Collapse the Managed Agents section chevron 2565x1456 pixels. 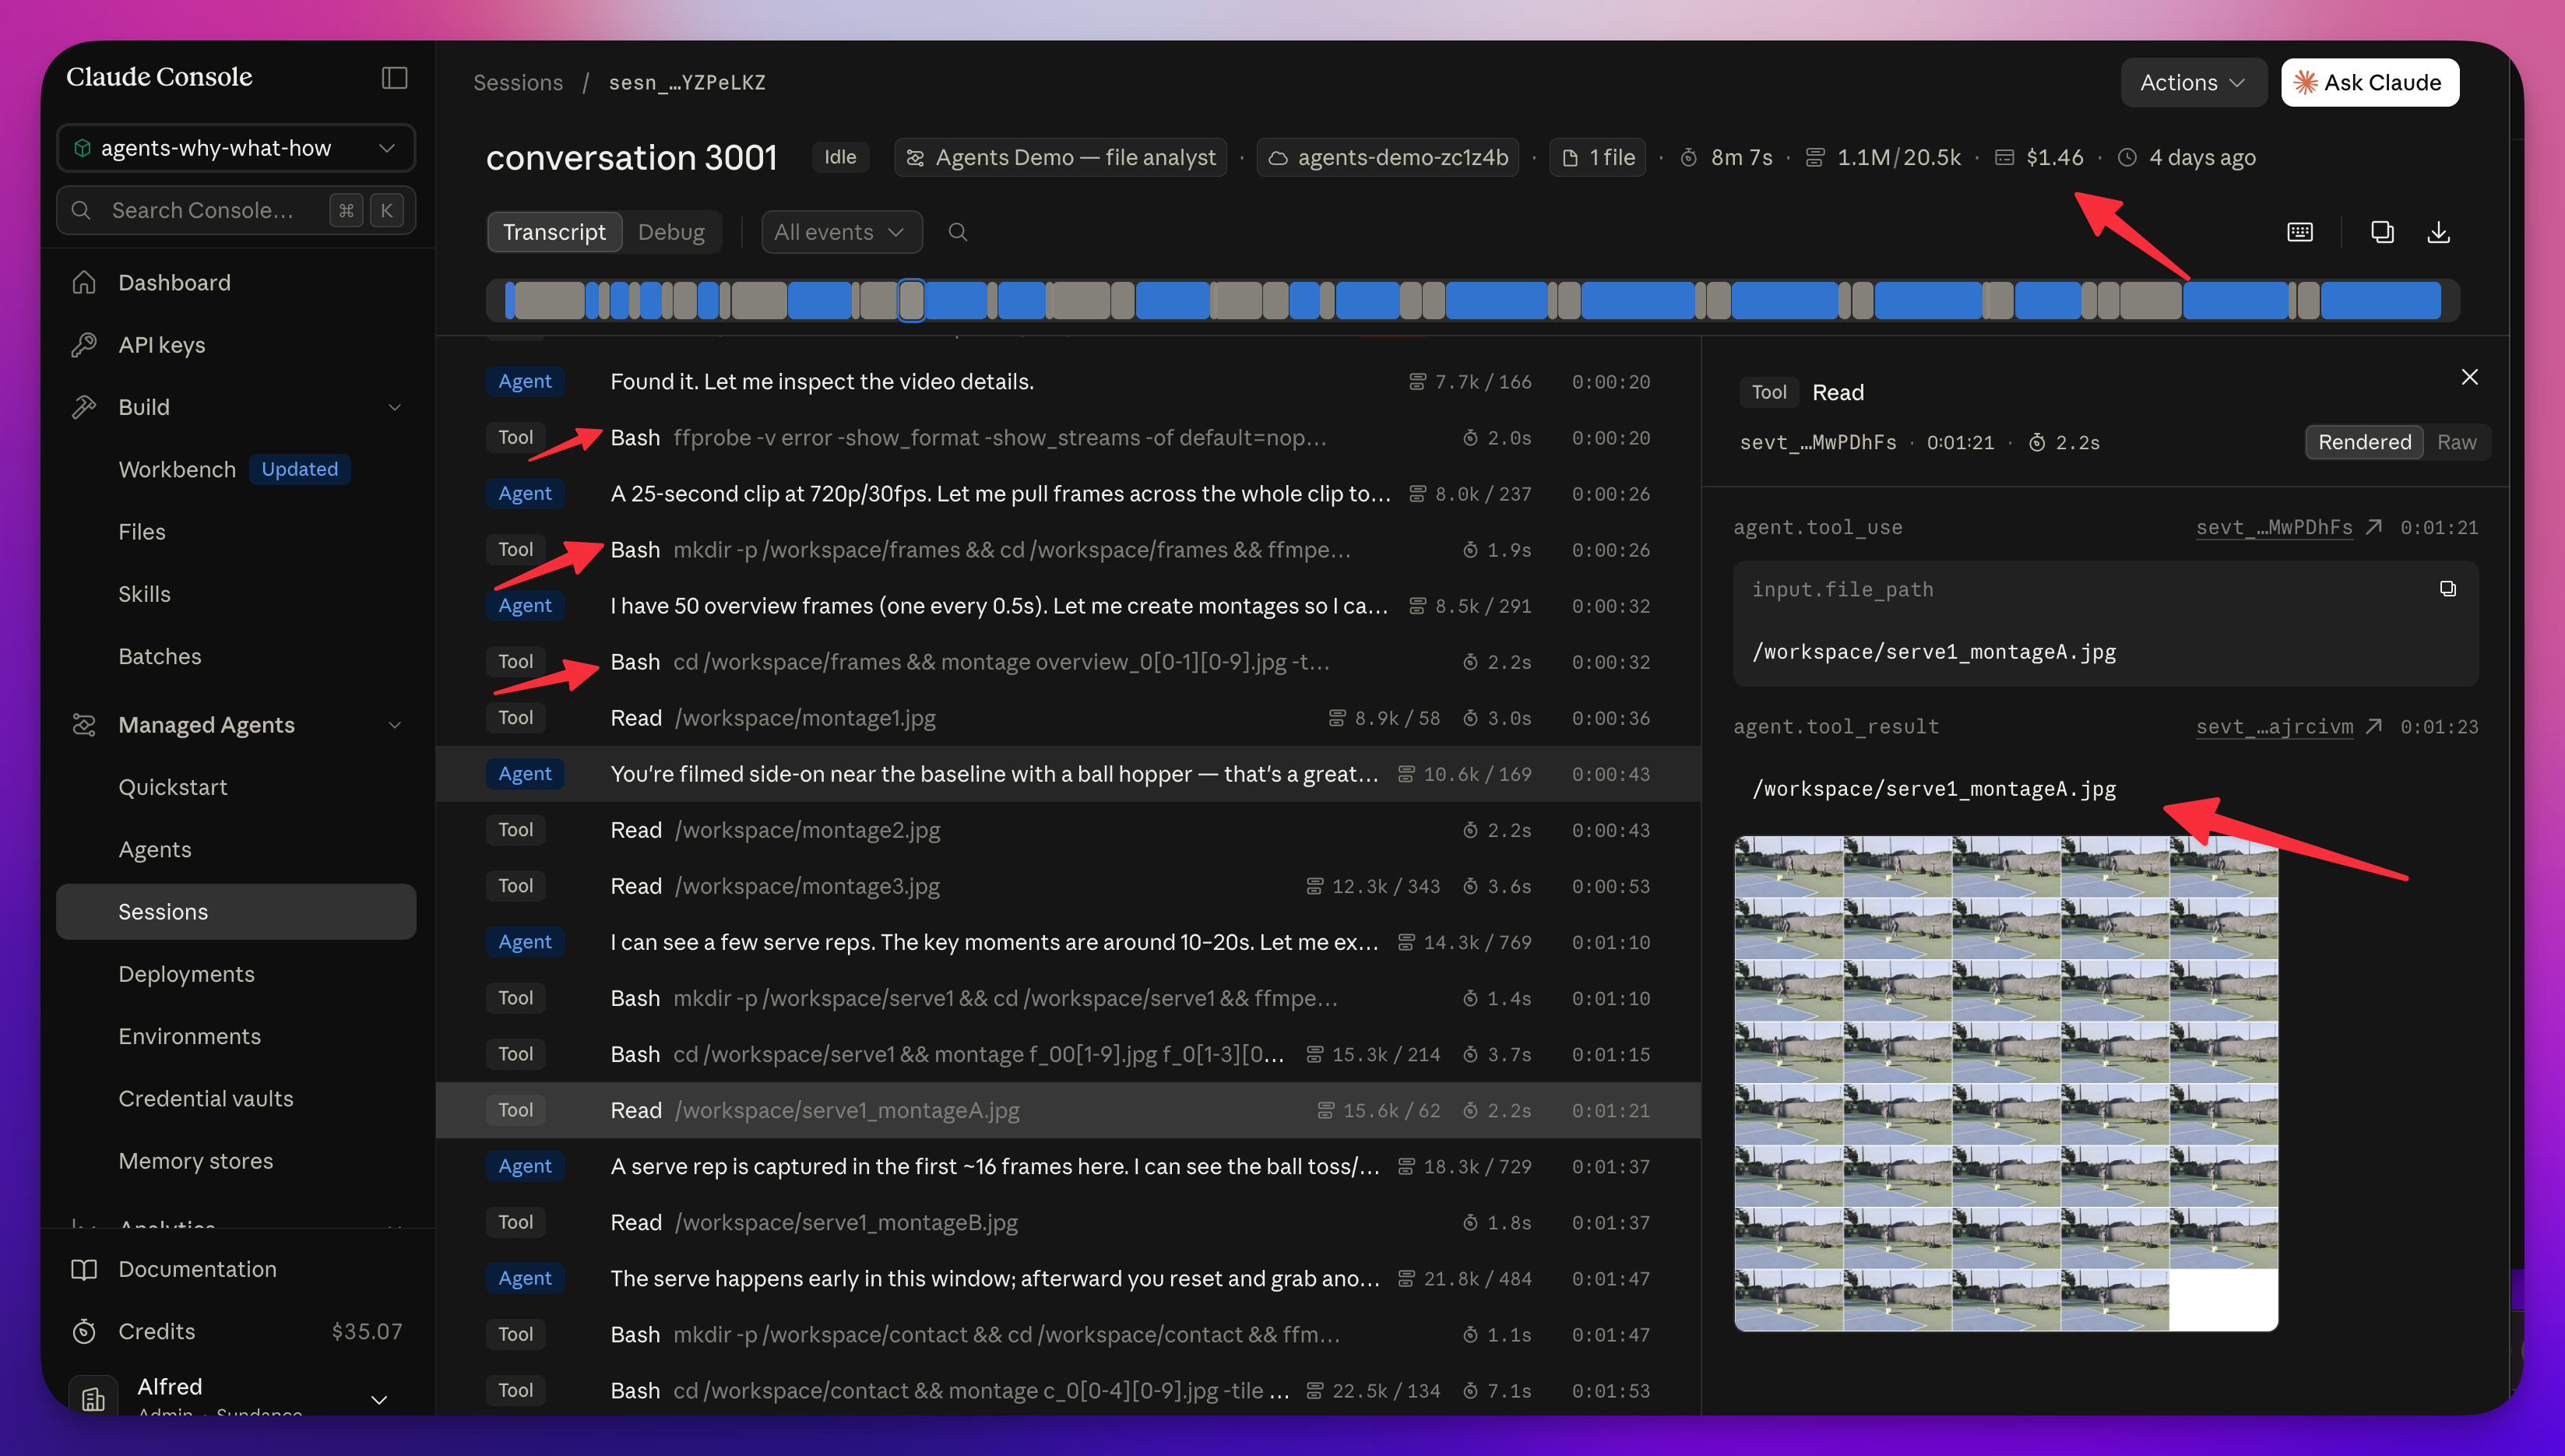click(395, 725)
